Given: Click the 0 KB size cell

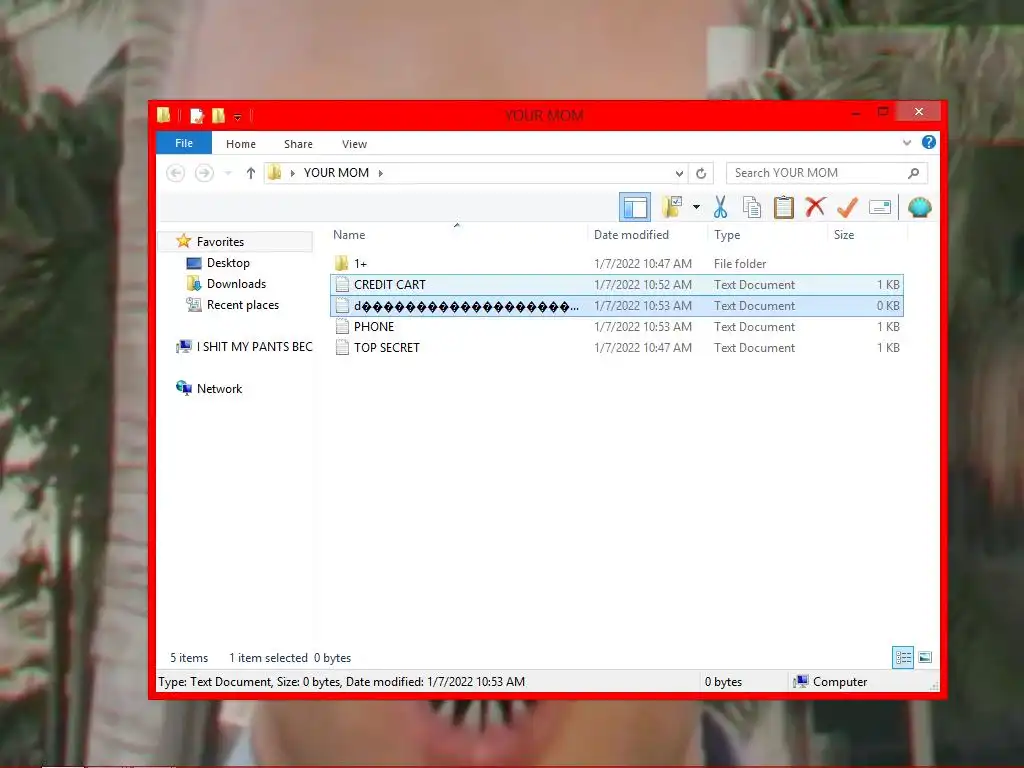Looking at the screenshot, I should tap(888, 306).
